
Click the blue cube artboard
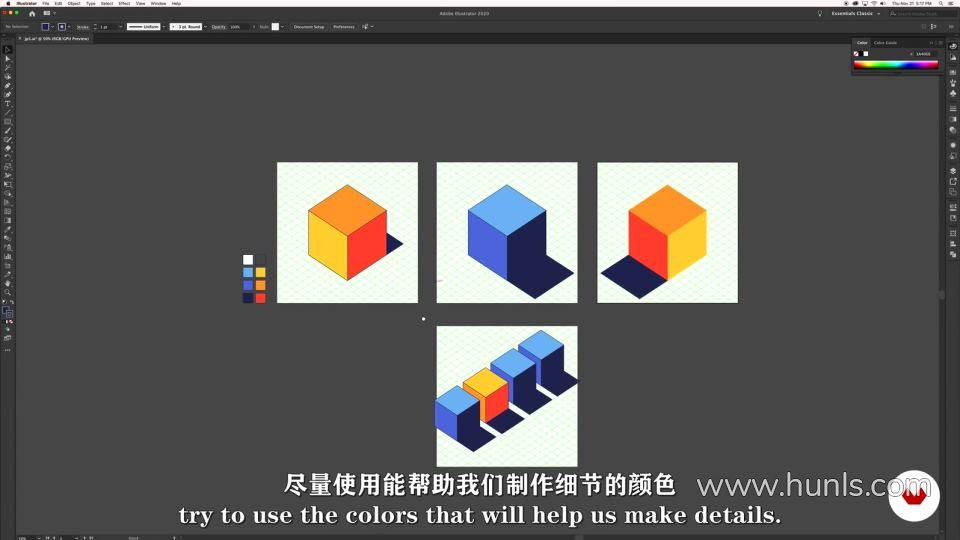tap(507, 233)
